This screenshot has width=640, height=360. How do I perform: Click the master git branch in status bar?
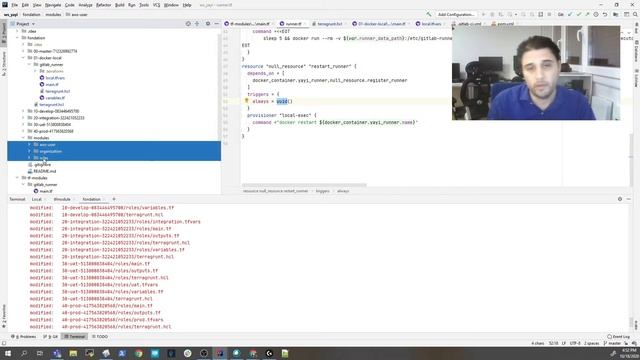[x=611, y=343]
